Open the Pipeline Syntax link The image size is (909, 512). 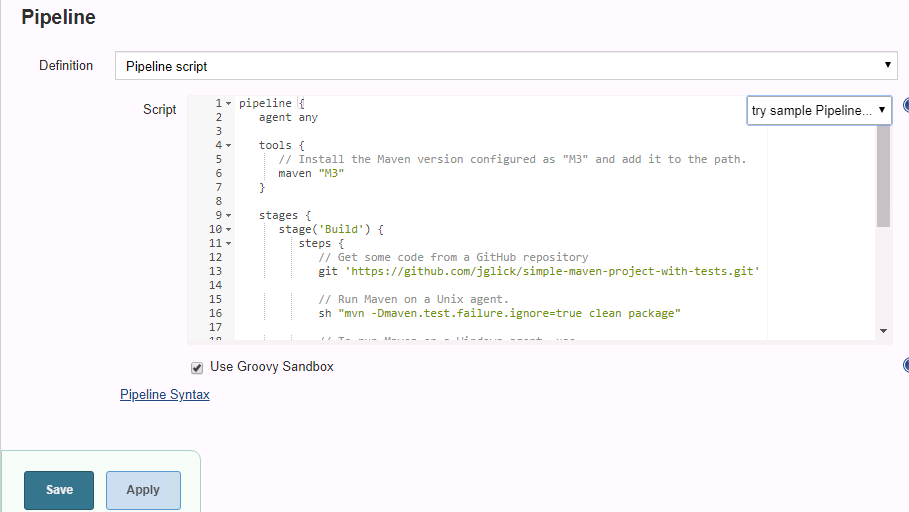(164, 395)
